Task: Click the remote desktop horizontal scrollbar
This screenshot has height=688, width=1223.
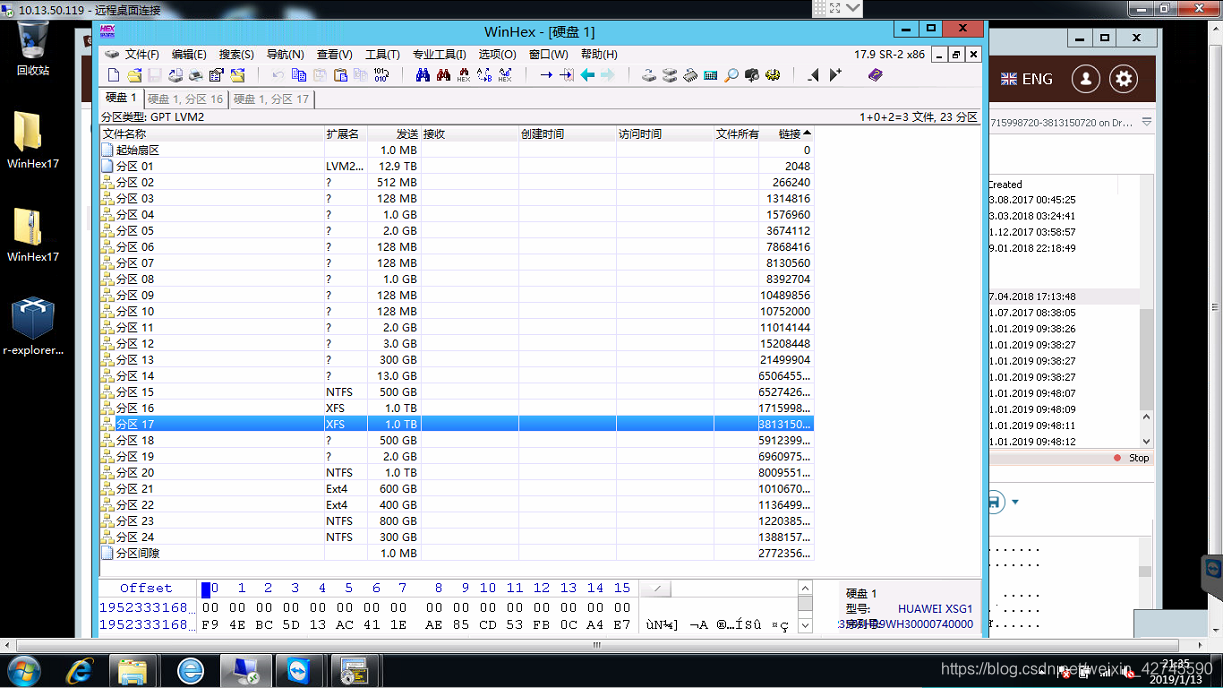Action: click(598, 645)
